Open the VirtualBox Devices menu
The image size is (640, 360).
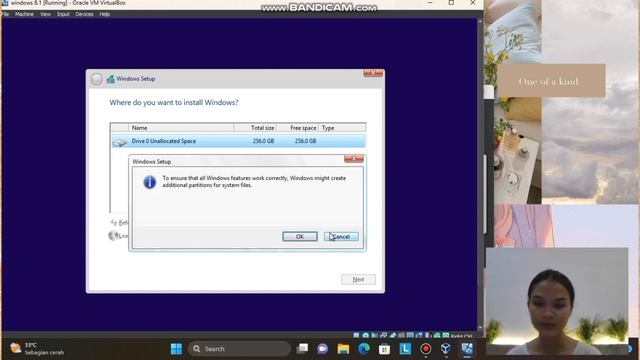pyautogui.click(x=84, y=14)
